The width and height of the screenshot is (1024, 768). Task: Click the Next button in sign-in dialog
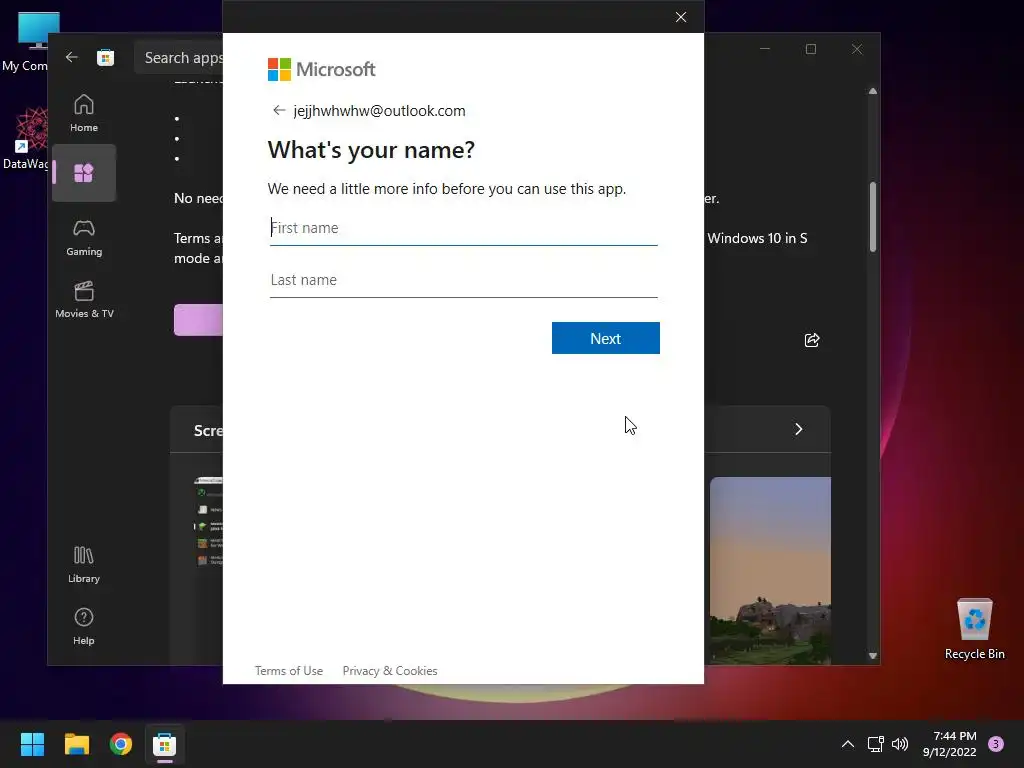click(605, 338)
